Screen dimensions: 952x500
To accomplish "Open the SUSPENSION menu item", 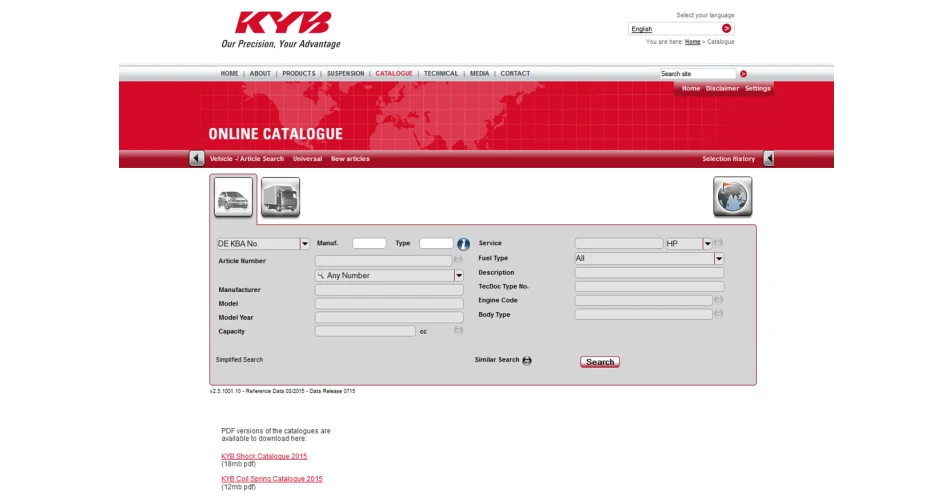I will (345, 73).
